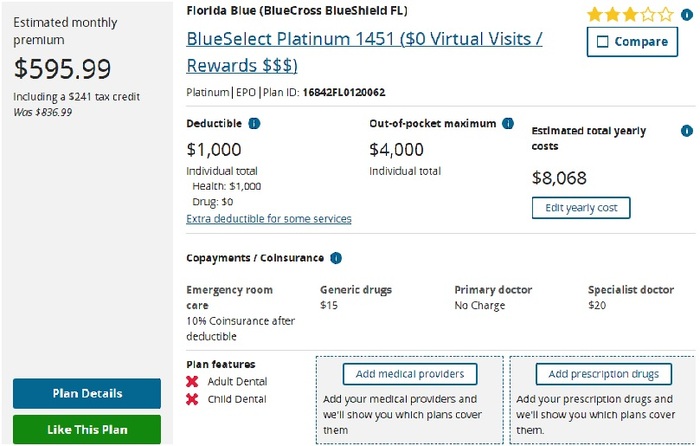Click the red X beside Child Dental
Screen dimensions: 700x446
coord(192,399)
